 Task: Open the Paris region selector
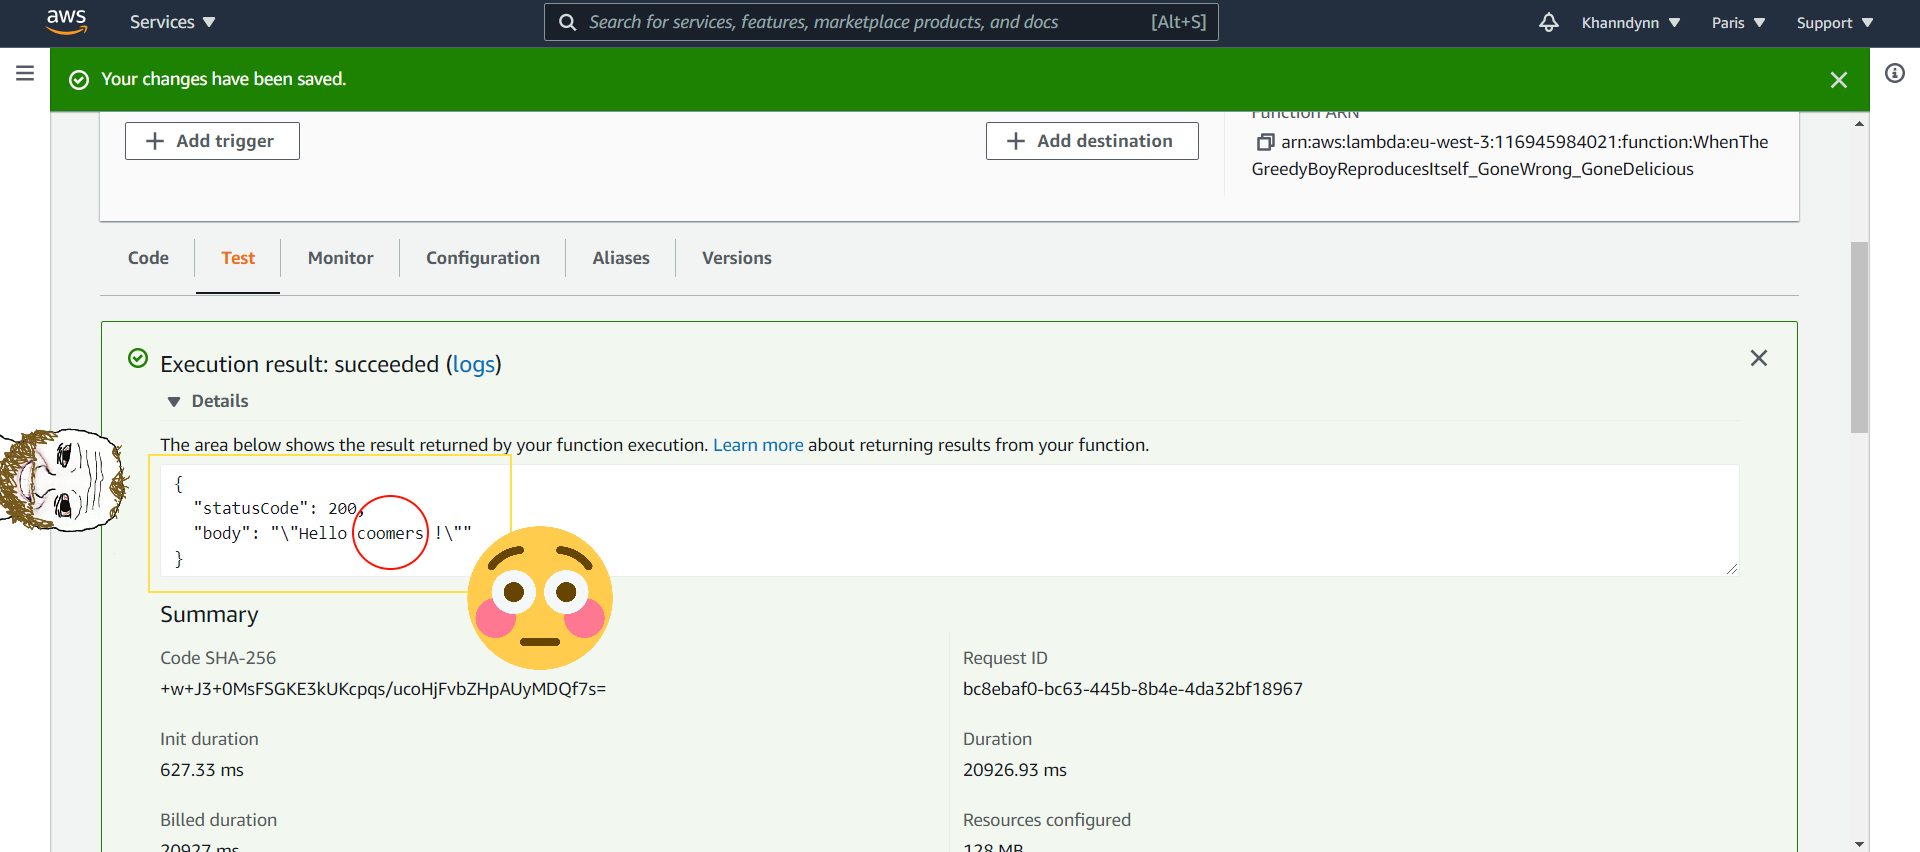(x=1738, y=23)
